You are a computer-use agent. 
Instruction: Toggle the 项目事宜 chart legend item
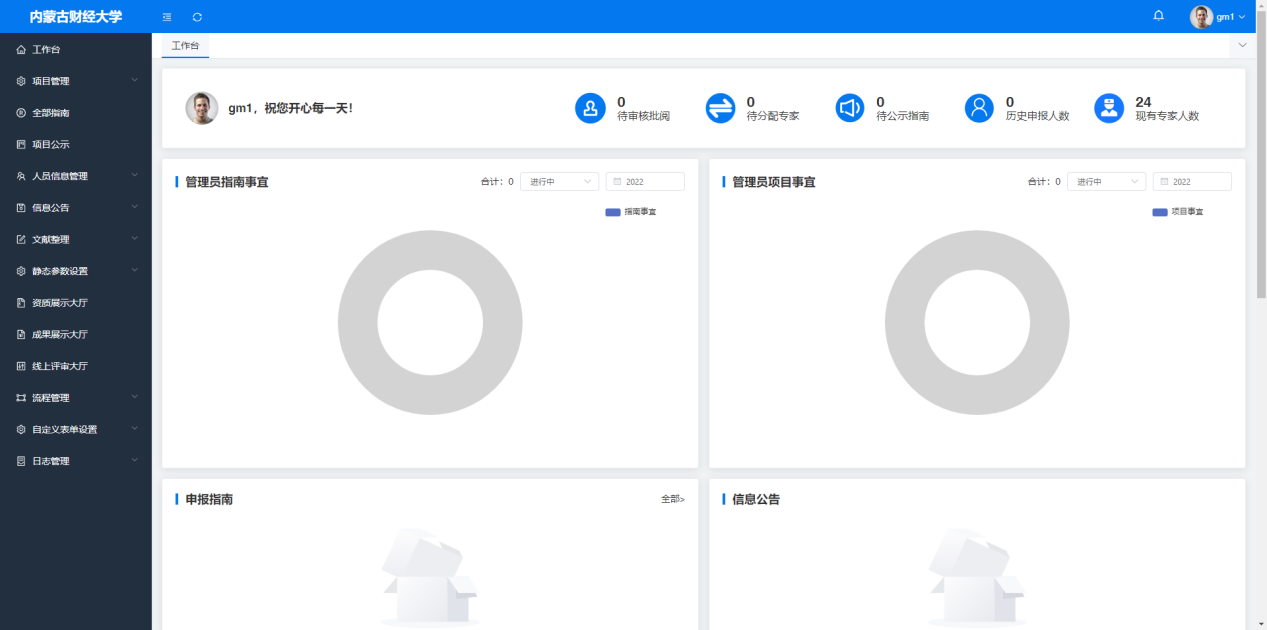[x=1178, y=212]
